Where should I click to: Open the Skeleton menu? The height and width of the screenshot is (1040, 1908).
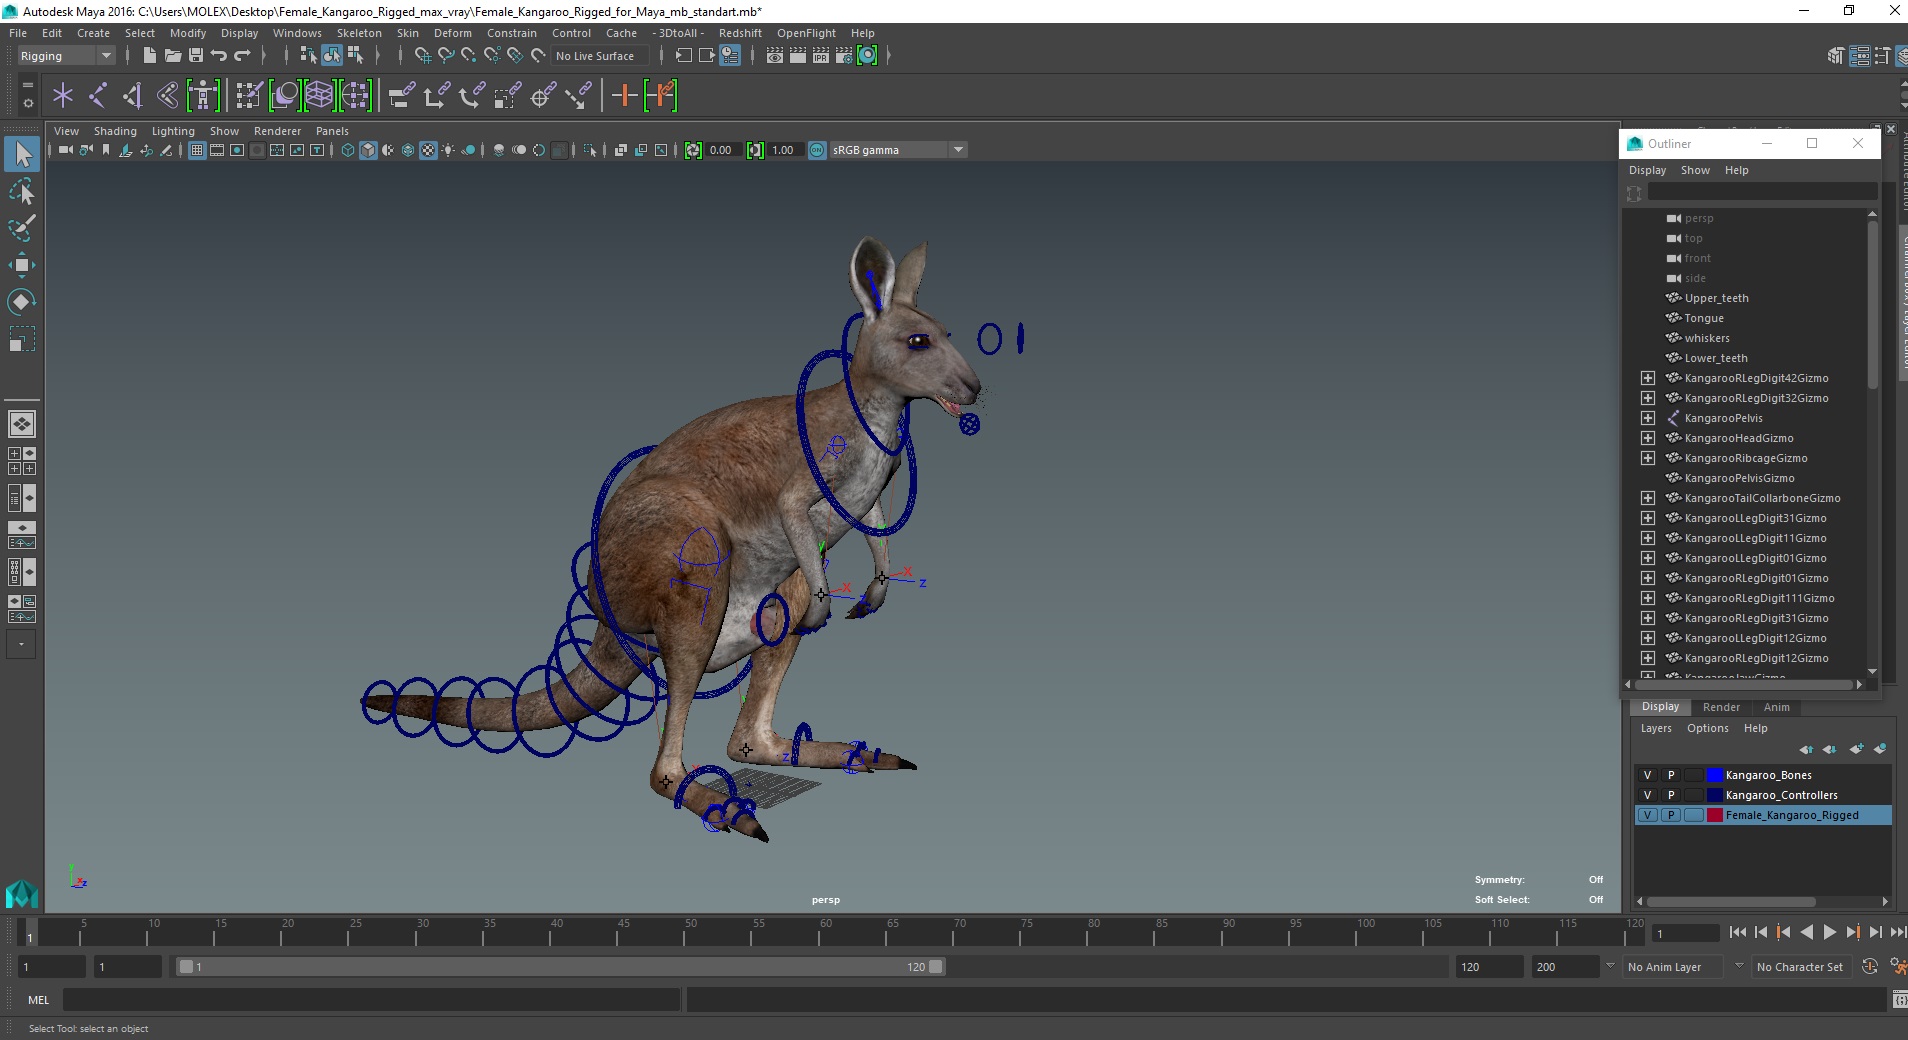coord(358,33)
